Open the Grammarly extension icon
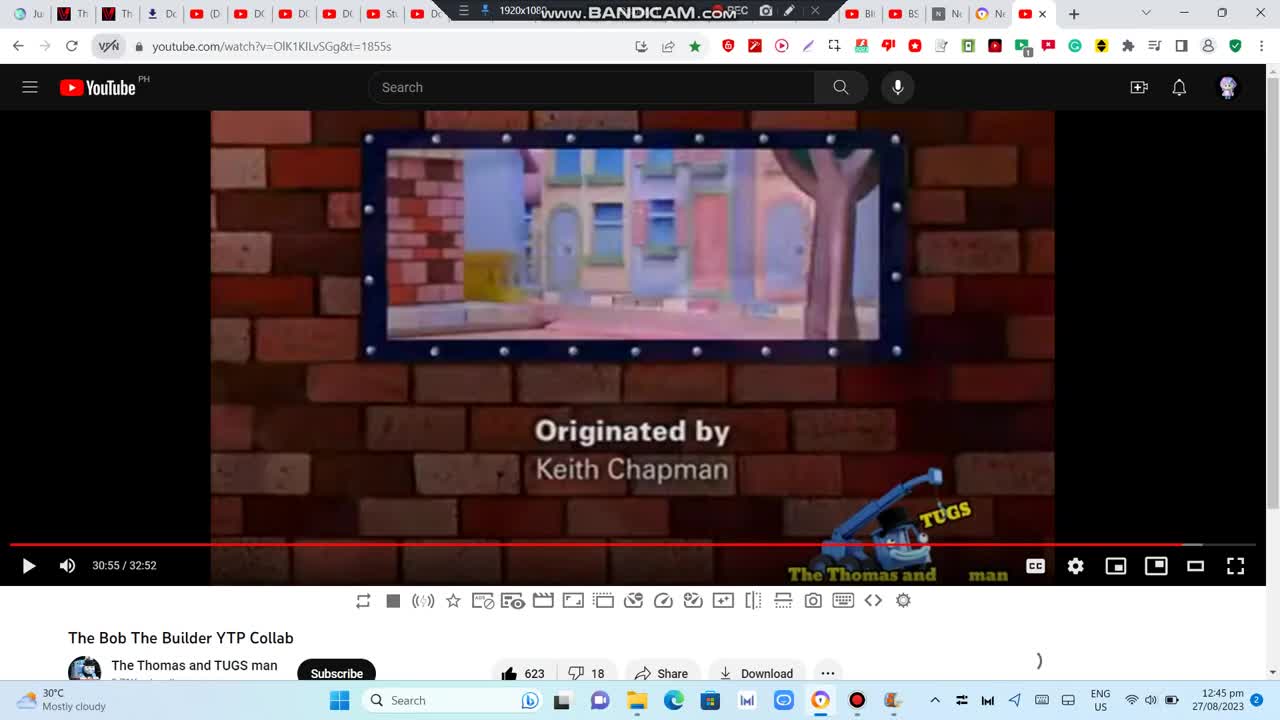This screenshot has width=1280, height=720. (1075, 46)
